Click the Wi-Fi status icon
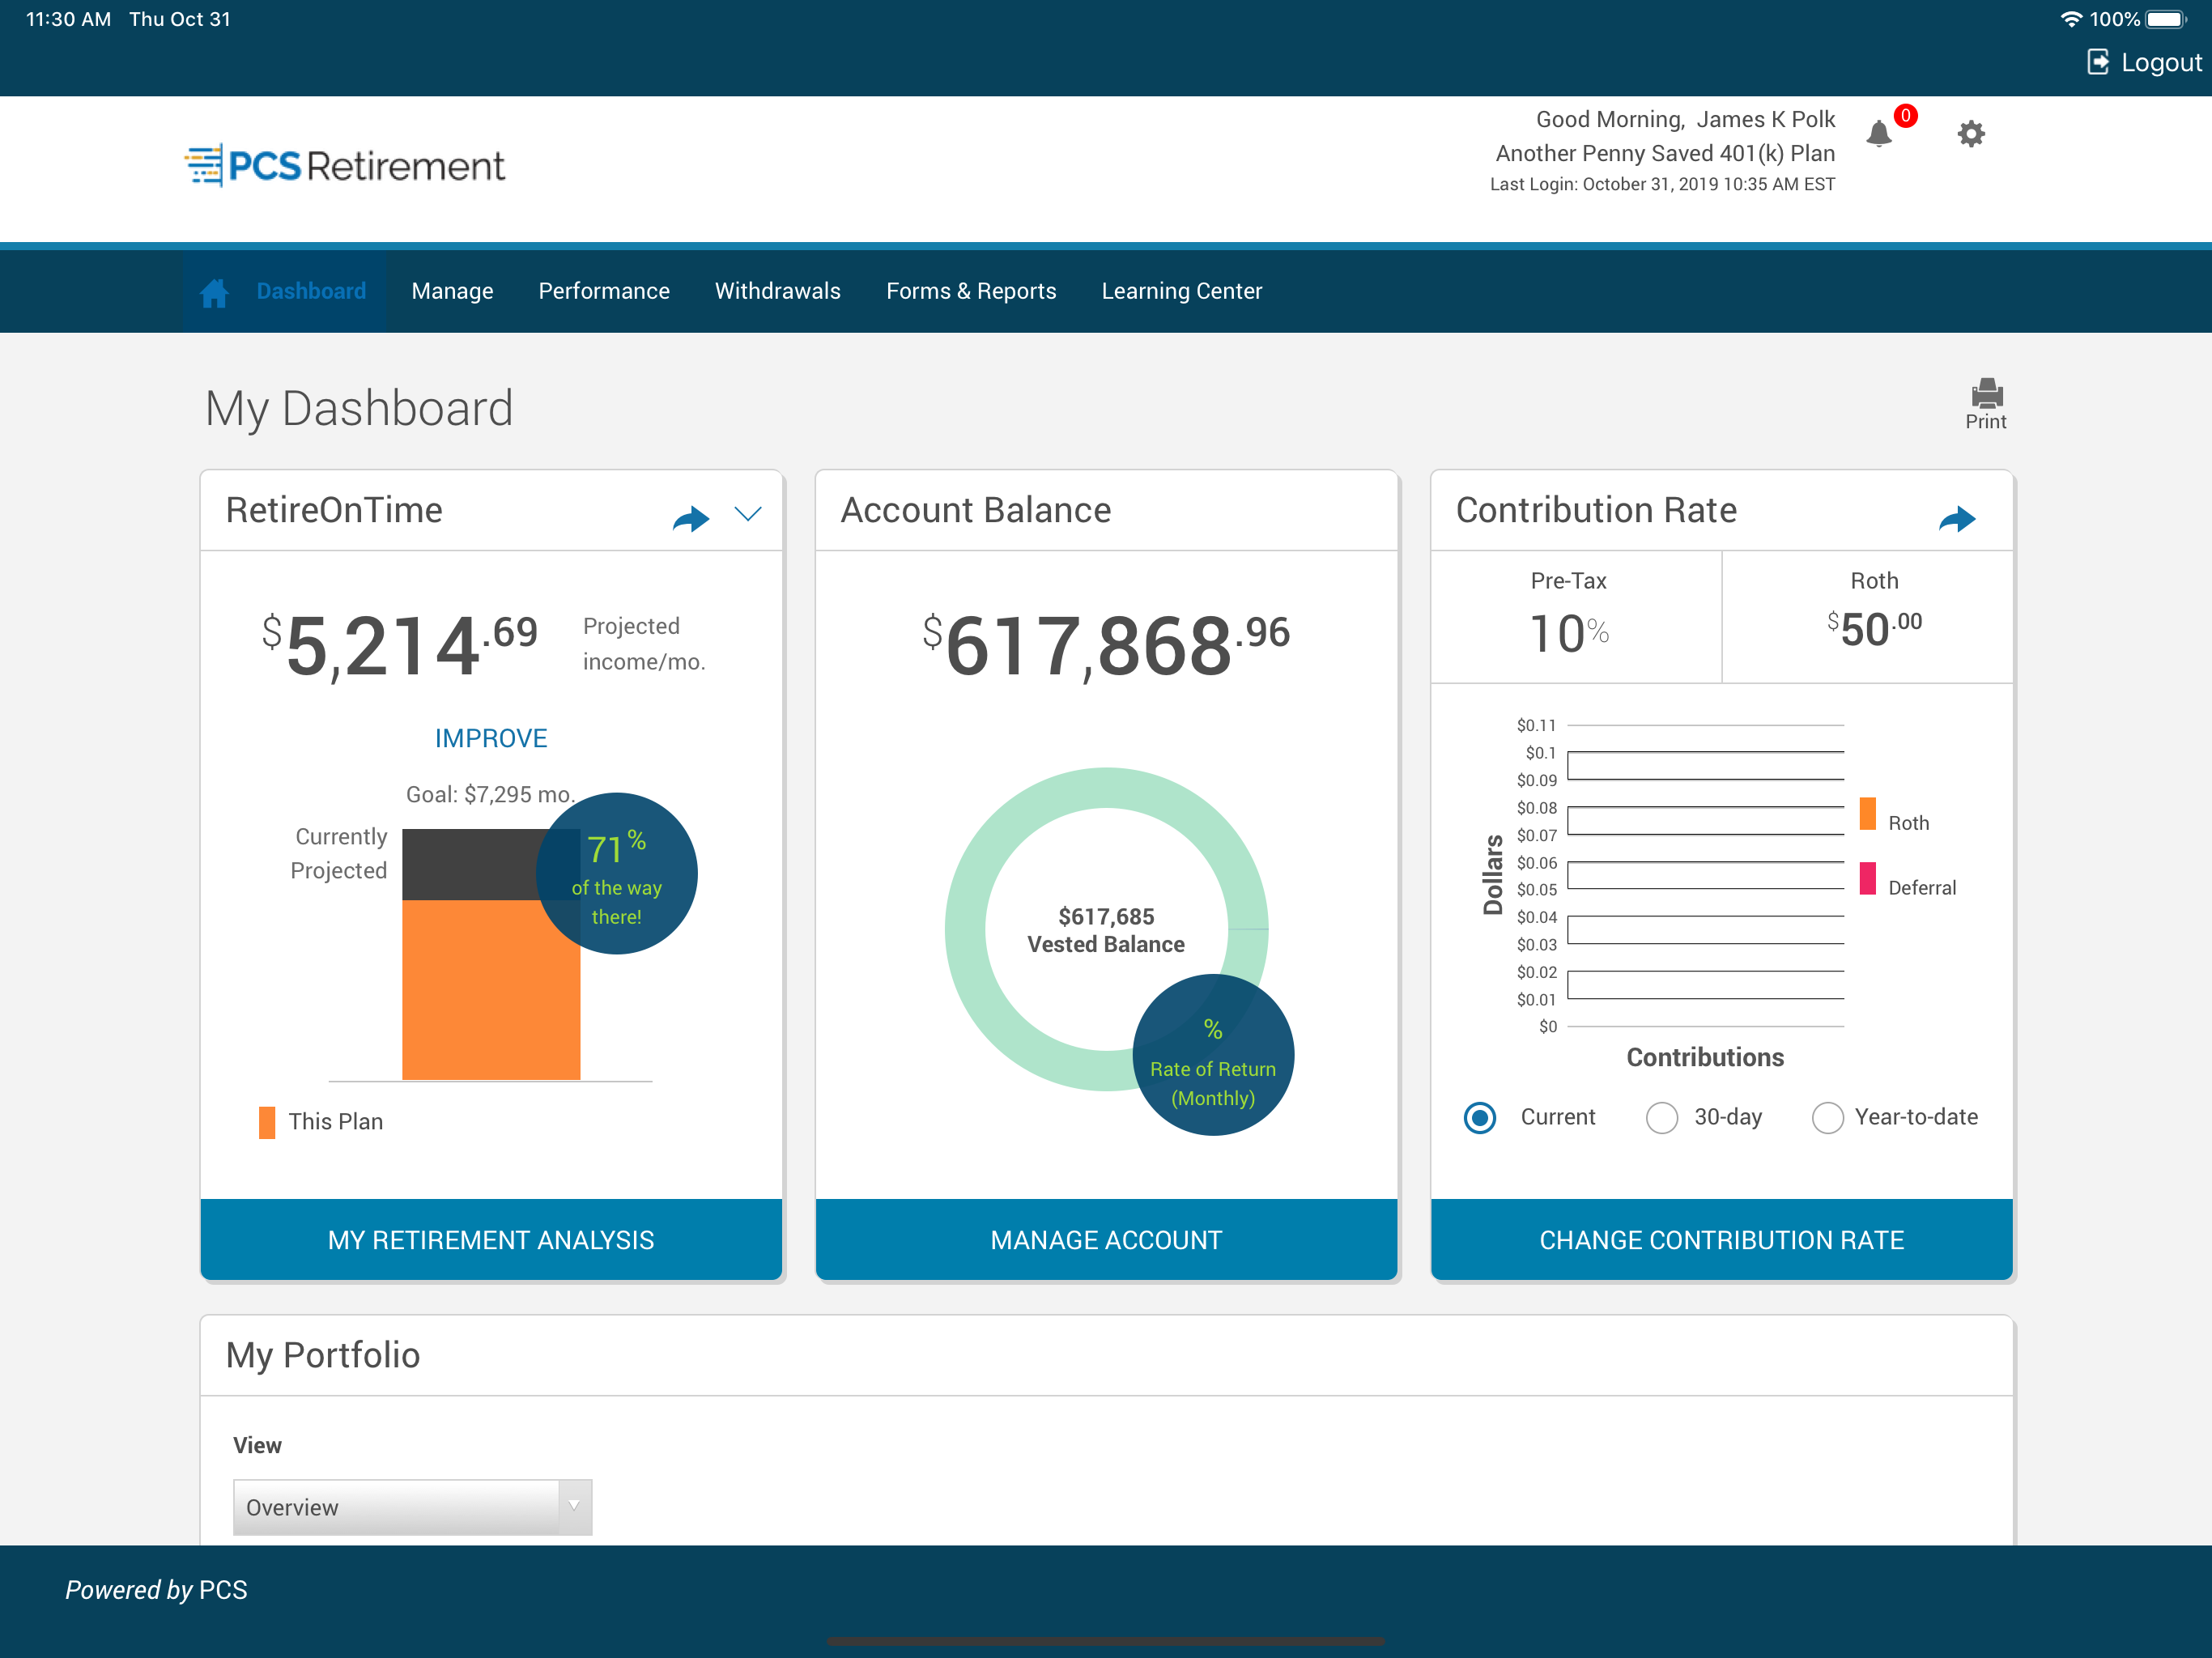 (x=2071, y=19)
